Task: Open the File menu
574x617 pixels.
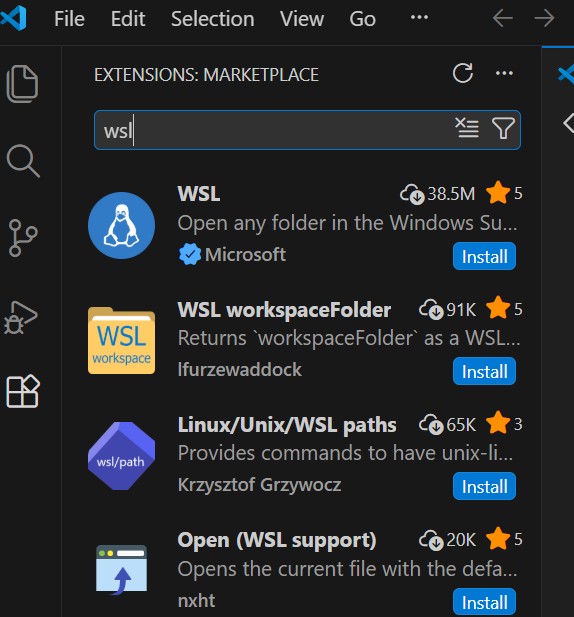Action: coord(69,19)
